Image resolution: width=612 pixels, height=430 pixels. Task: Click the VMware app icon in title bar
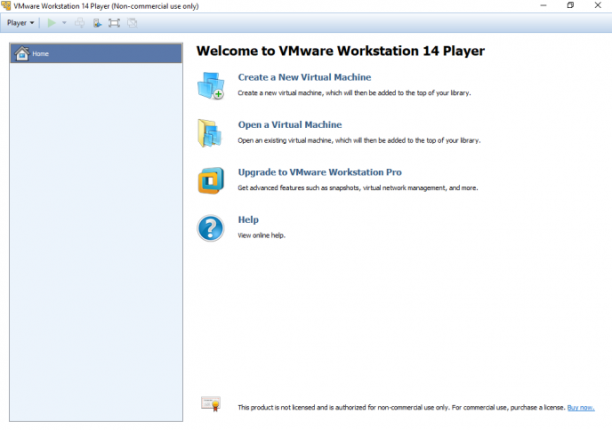tap(6, 6)
